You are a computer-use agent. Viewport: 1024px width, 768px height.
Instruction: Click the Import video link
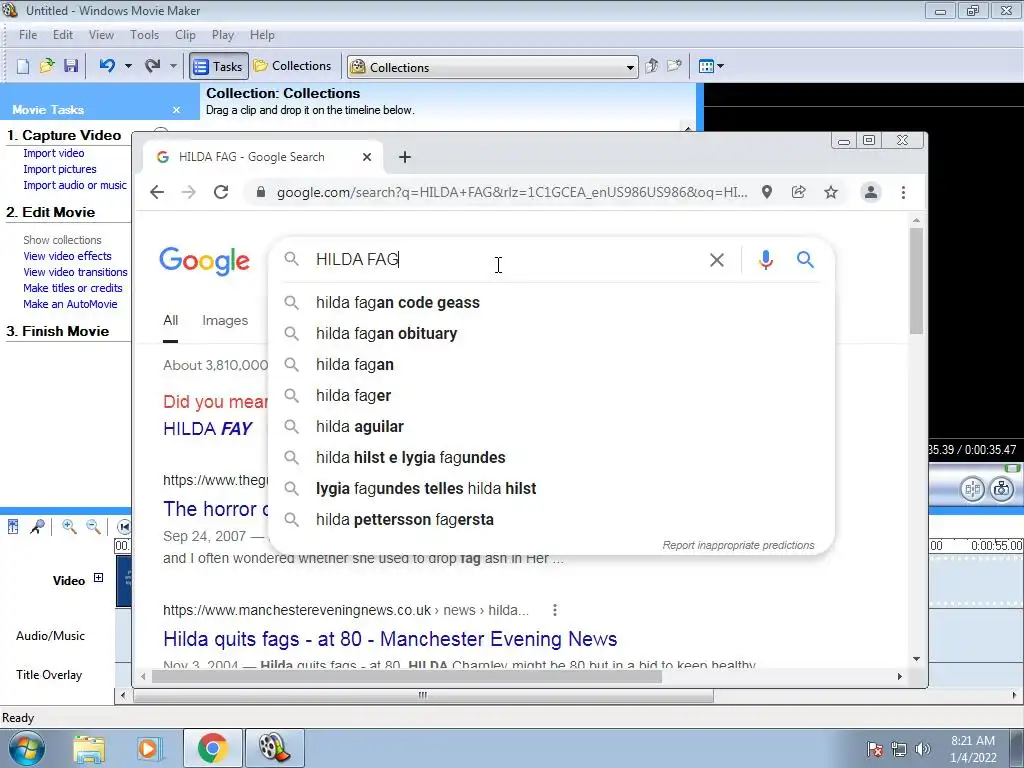coord(54,153)
